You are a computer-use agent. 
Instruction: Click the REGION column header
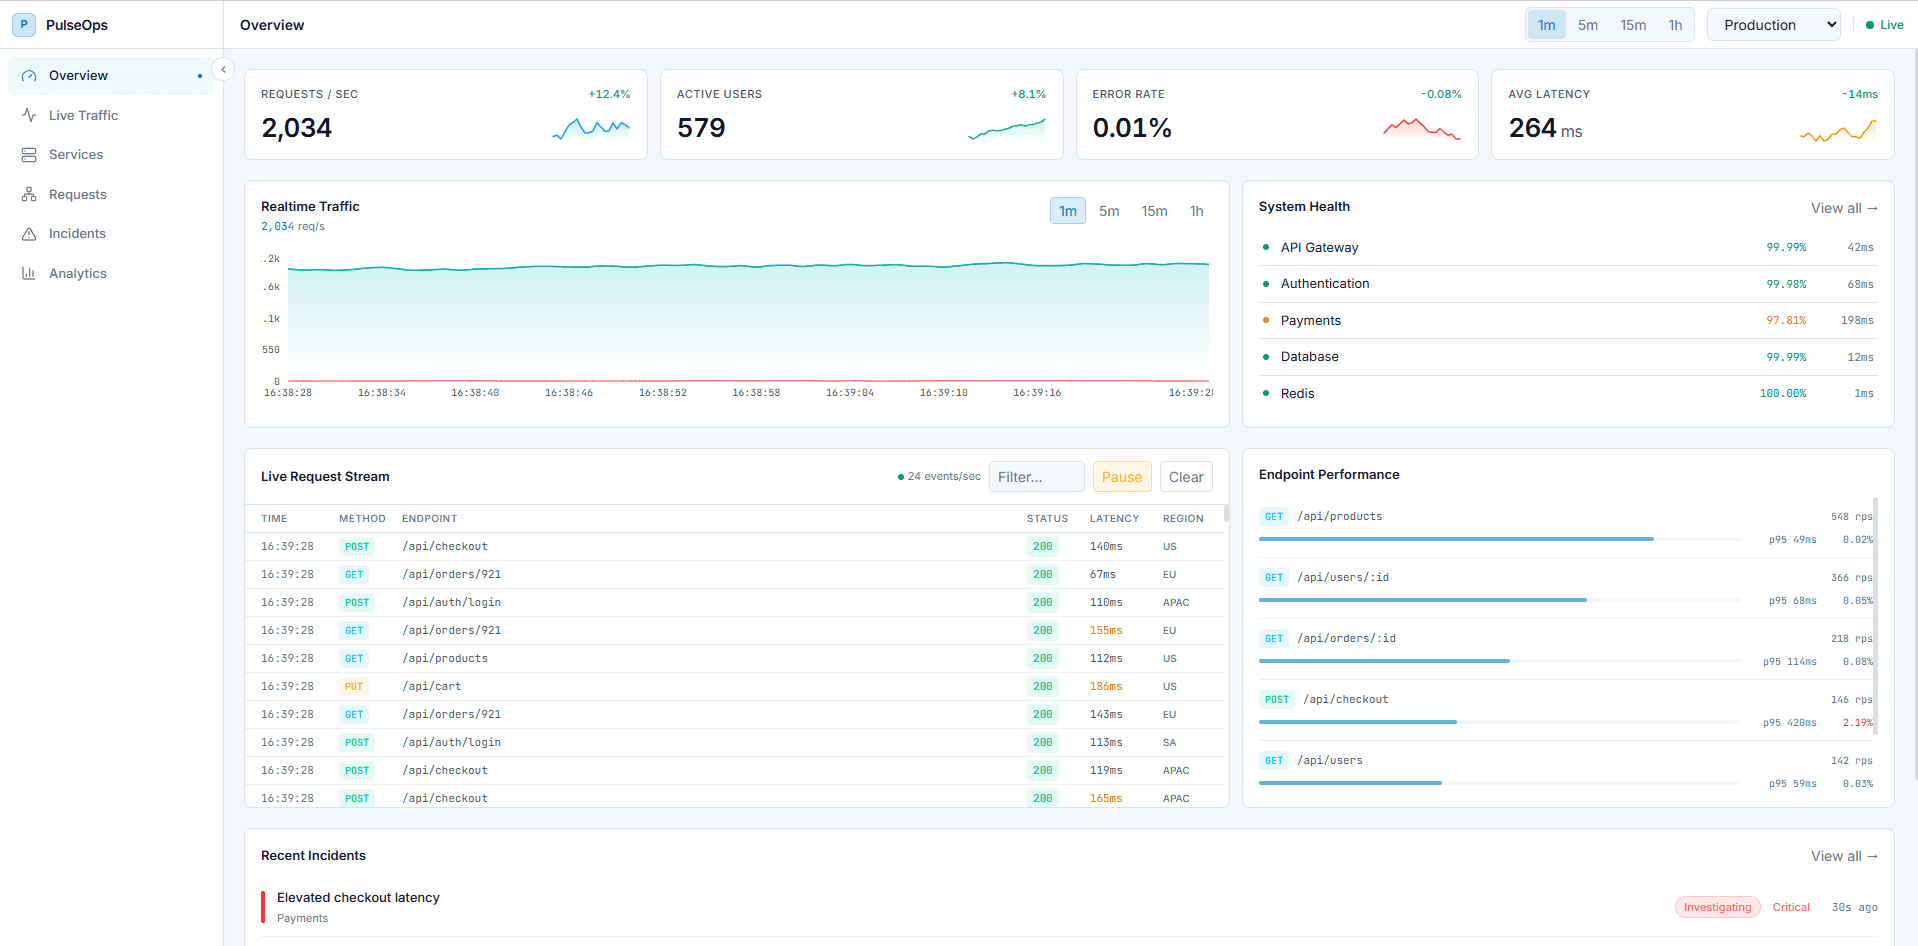1183,519
